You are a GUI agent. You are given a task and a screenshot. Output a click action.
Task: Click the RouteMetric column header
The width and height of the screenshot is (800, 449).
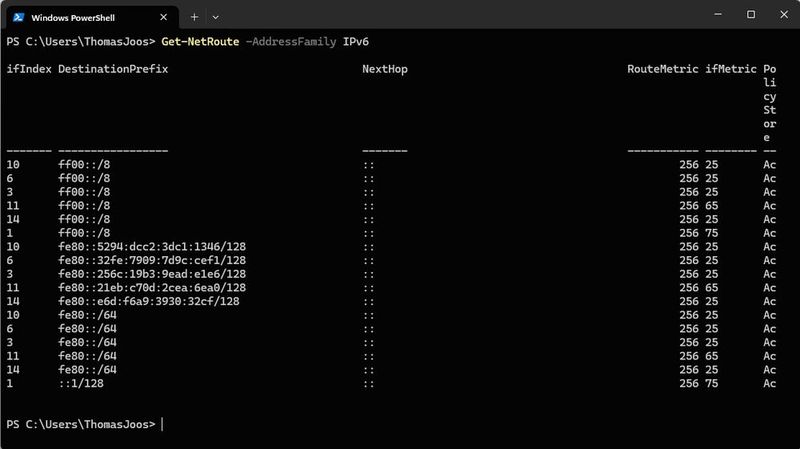tap(663, 69)
